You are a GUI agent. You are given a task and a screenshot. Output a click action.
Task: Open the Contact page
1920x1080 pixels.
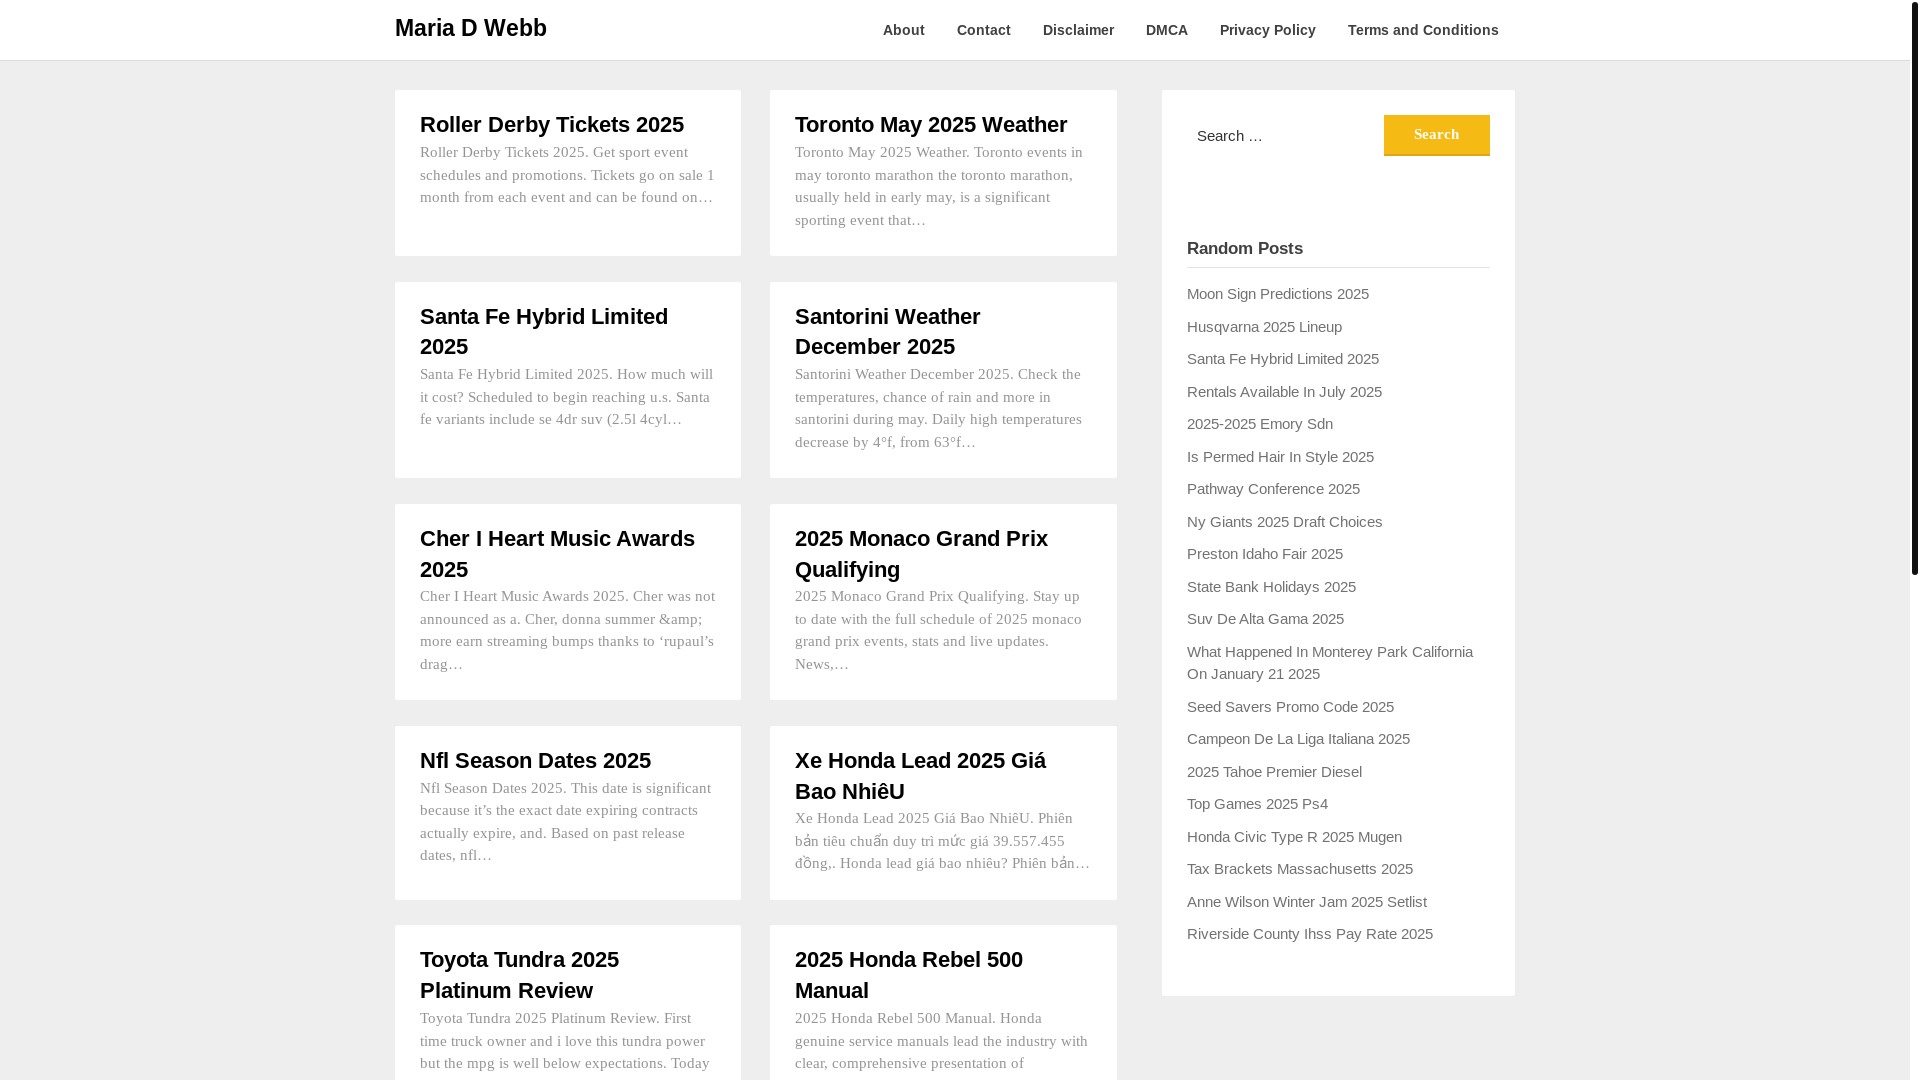(x=983, y=30)
